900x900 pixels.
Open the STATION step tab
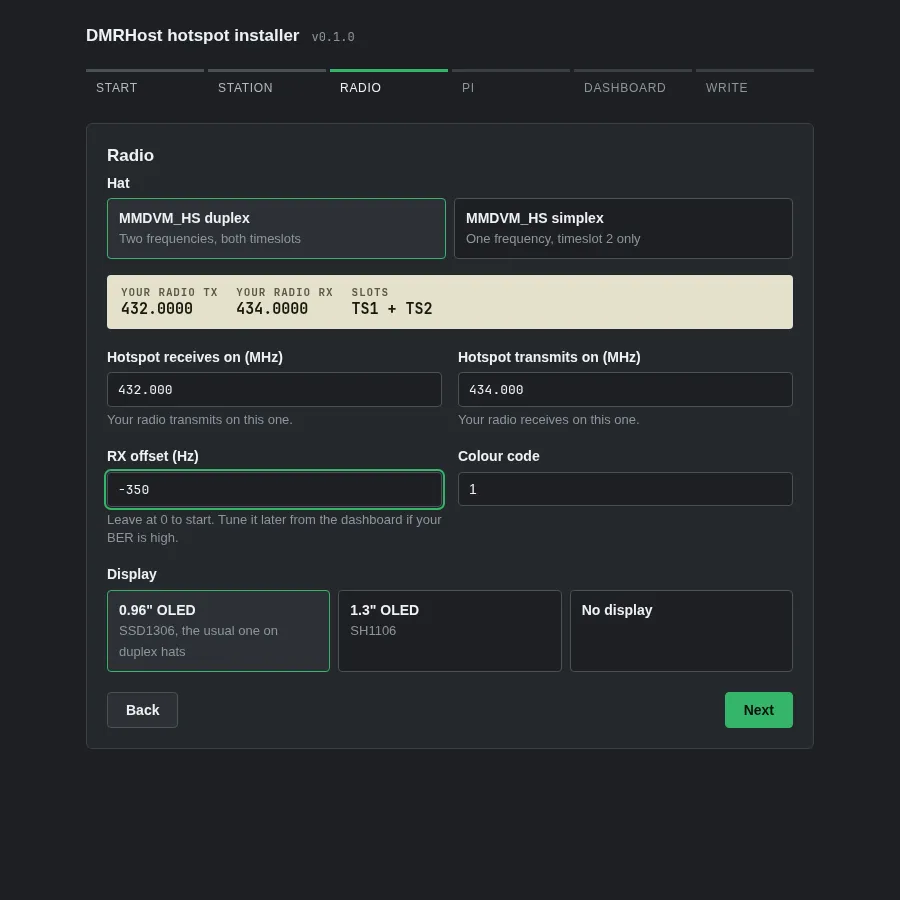(x=267, y=84)
